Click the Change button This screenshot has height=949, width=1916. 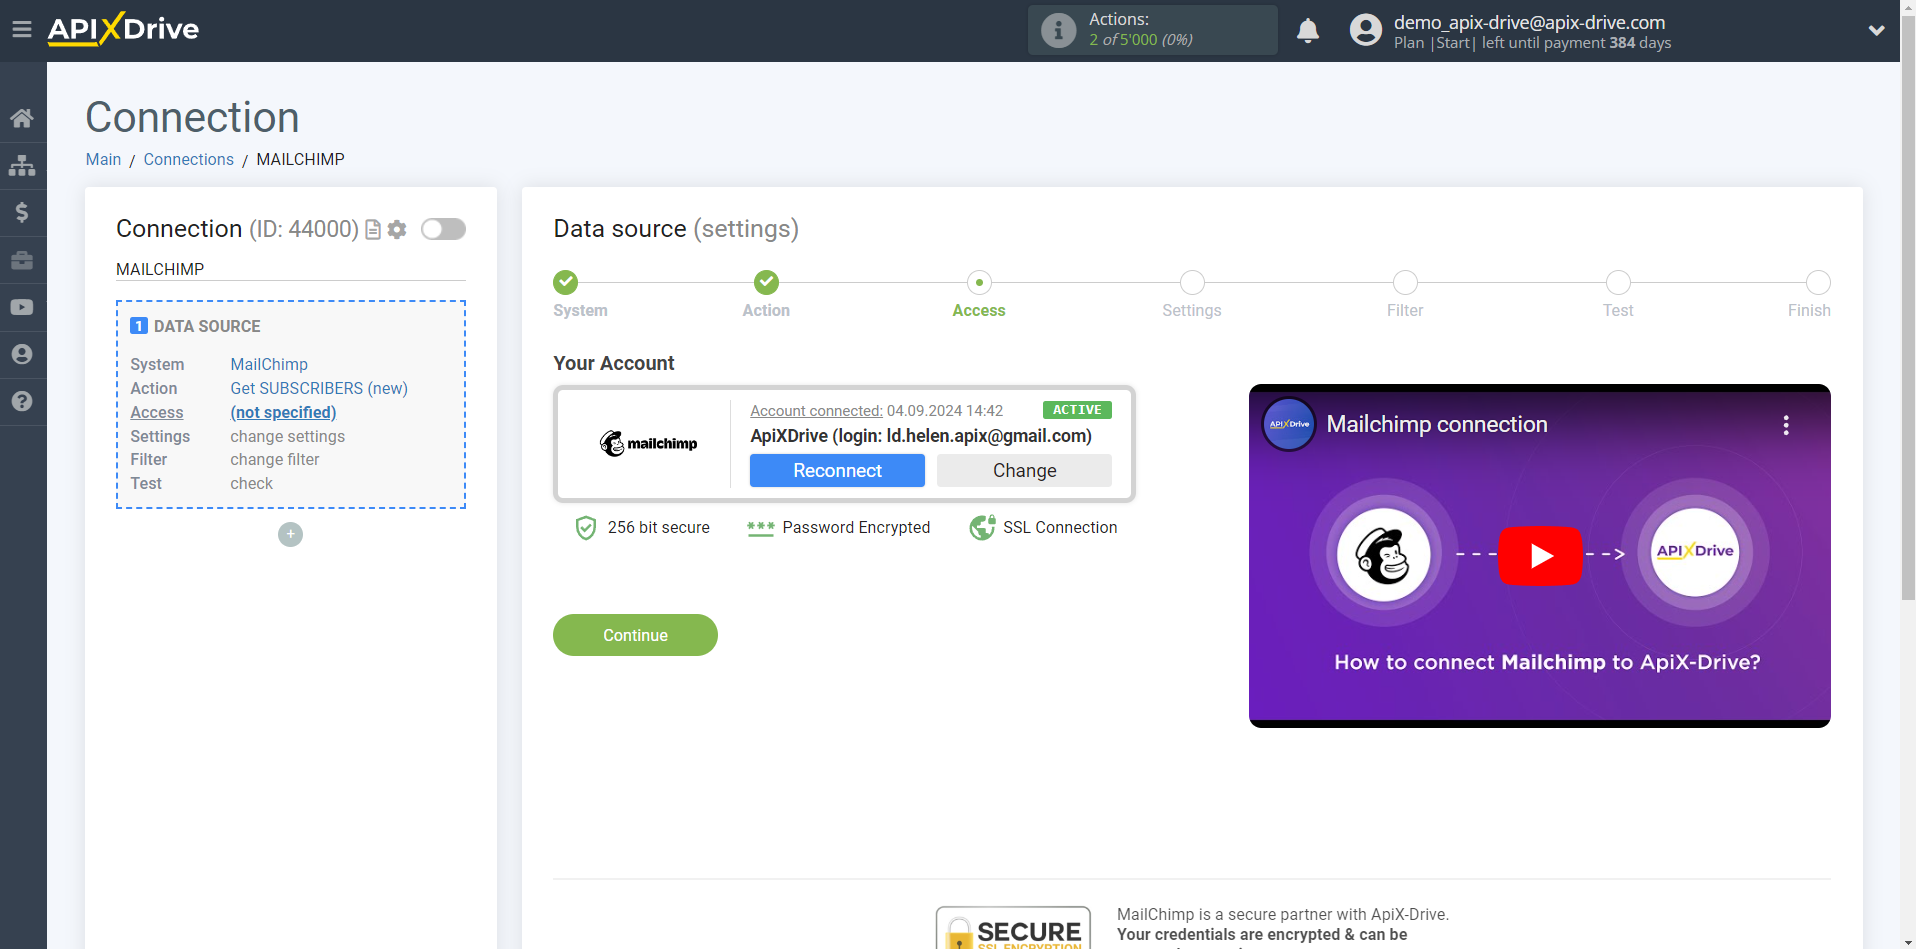click(1024, 470)
